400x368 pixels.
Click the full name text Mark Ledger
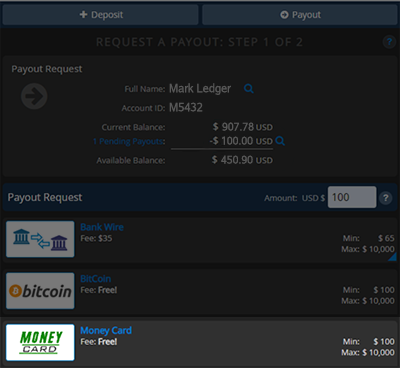[200, 88]
